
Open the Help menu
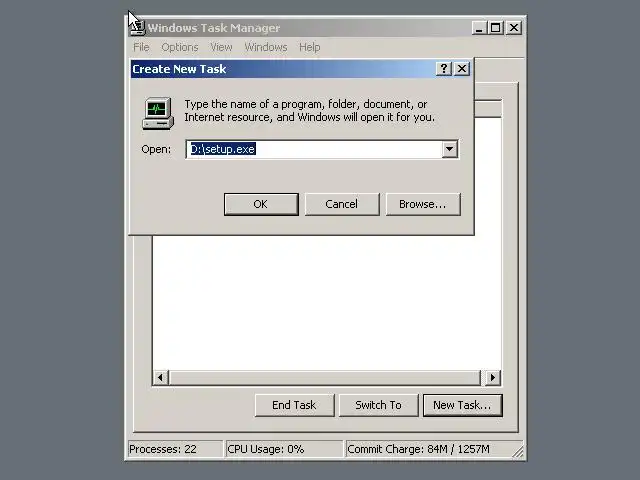(309, 47)
